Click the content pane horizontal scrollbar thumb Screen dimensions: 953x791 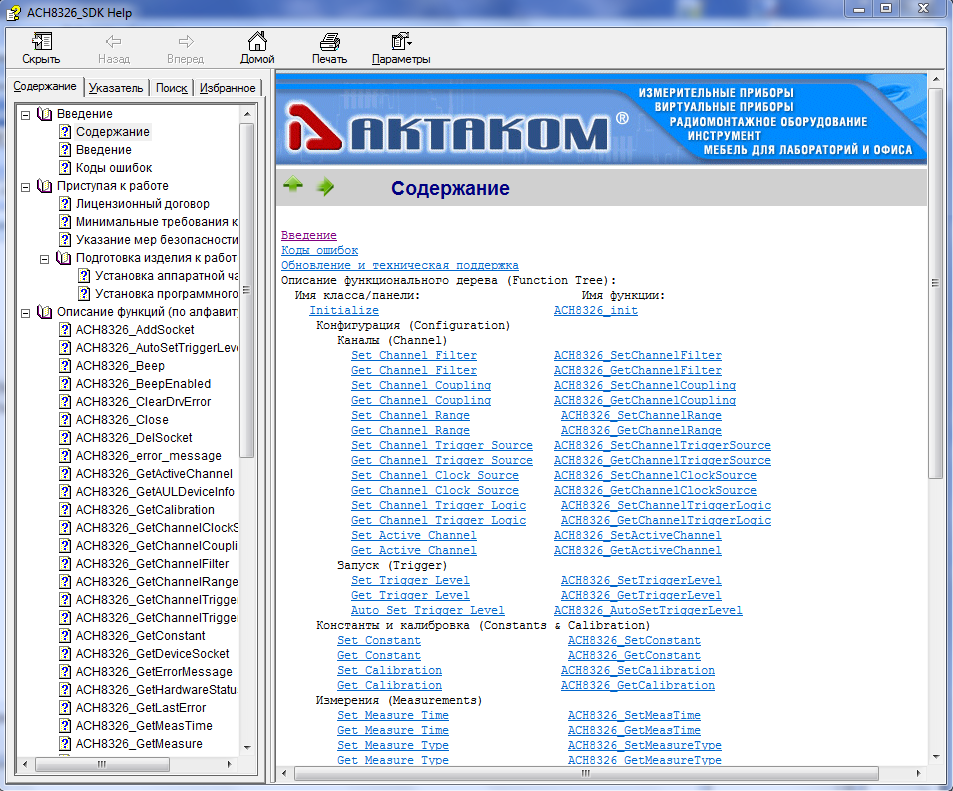click(586, 773)
